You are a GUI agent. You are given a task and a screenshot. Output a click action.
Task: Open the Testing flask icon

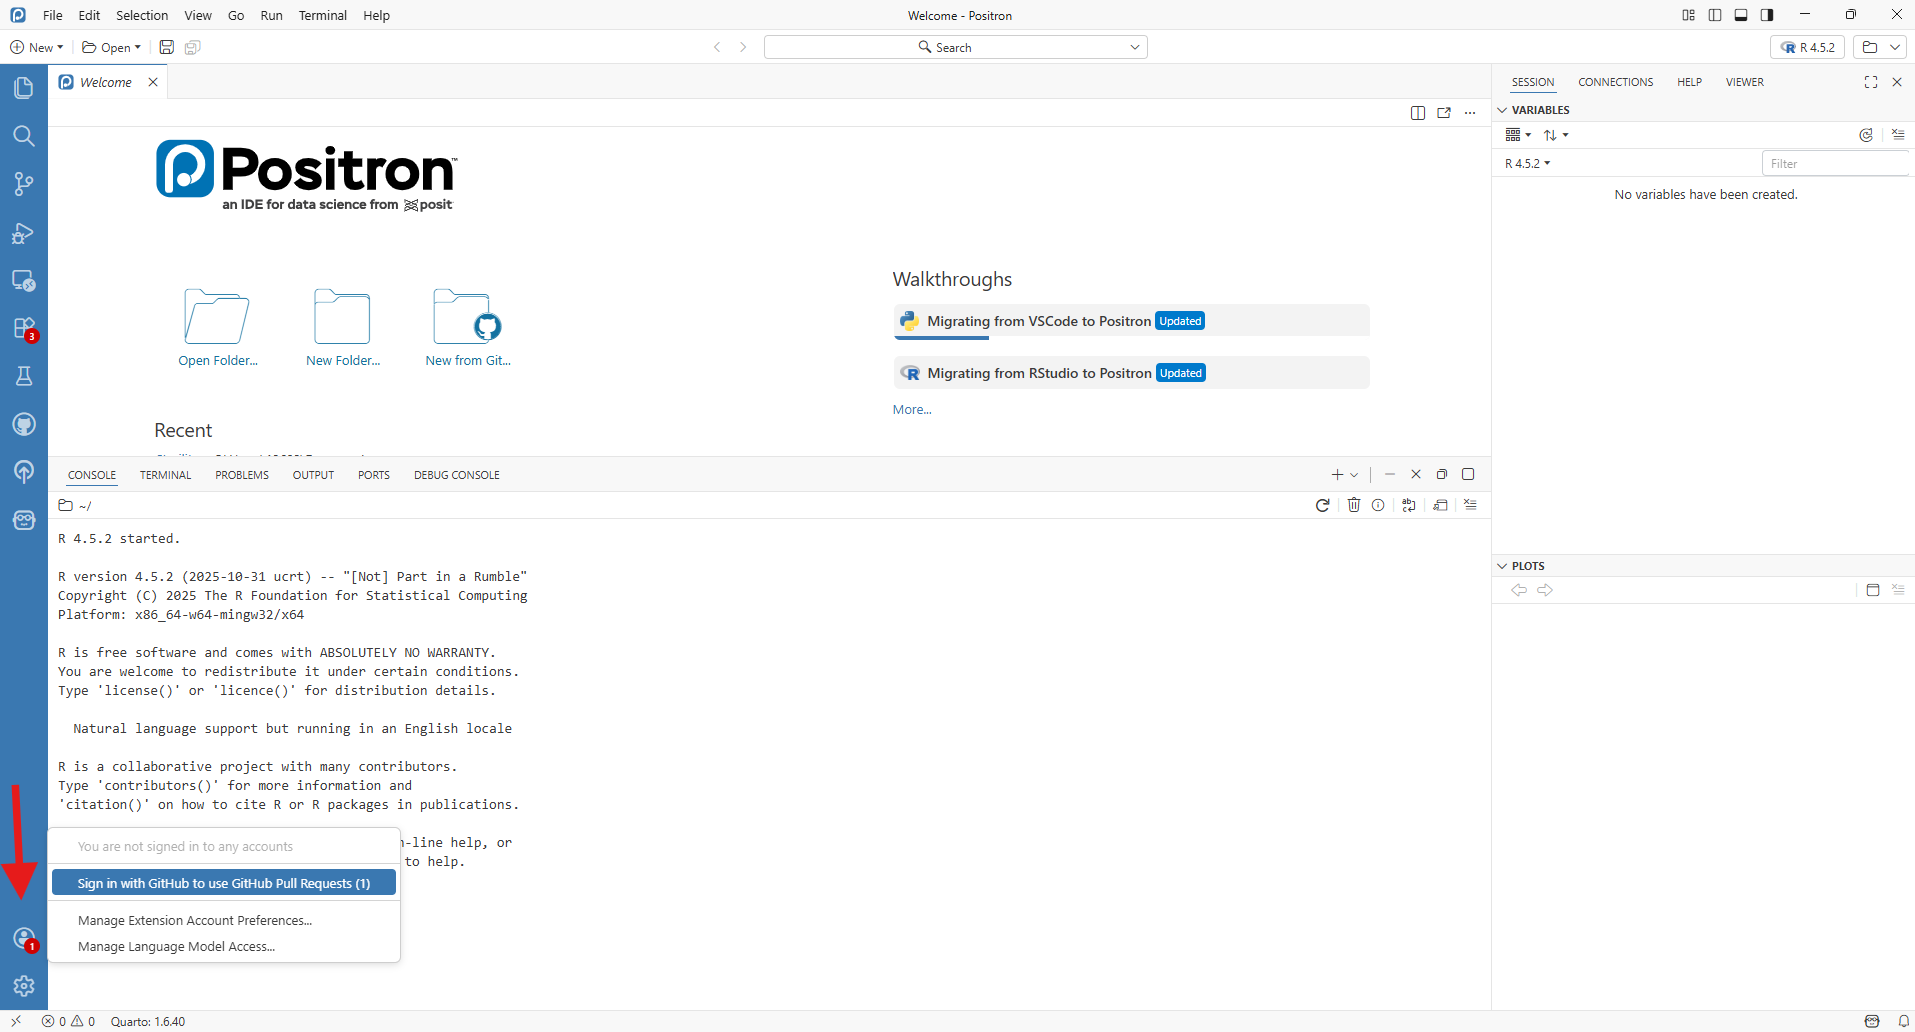24,376
